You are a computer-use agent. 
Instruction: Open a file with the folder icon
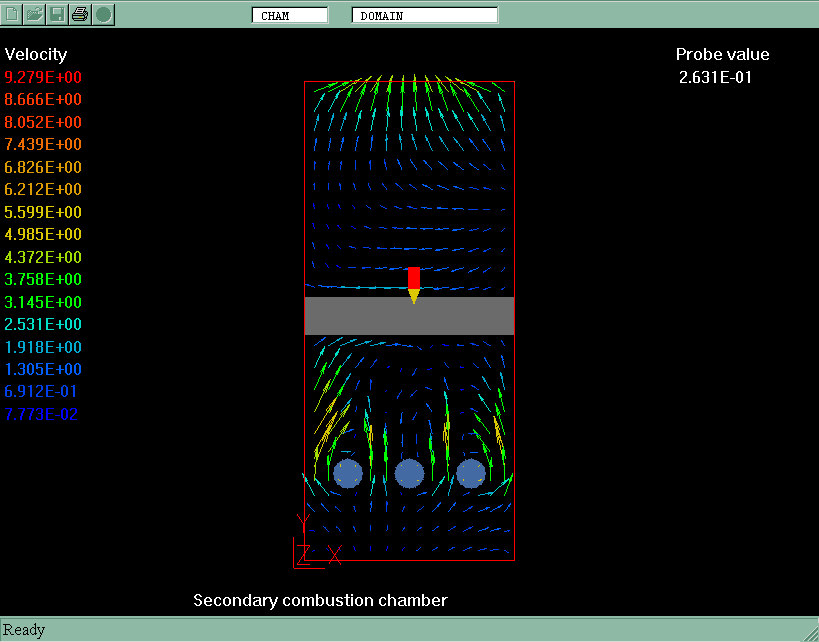pyautogui.click(x=35, y=14)
